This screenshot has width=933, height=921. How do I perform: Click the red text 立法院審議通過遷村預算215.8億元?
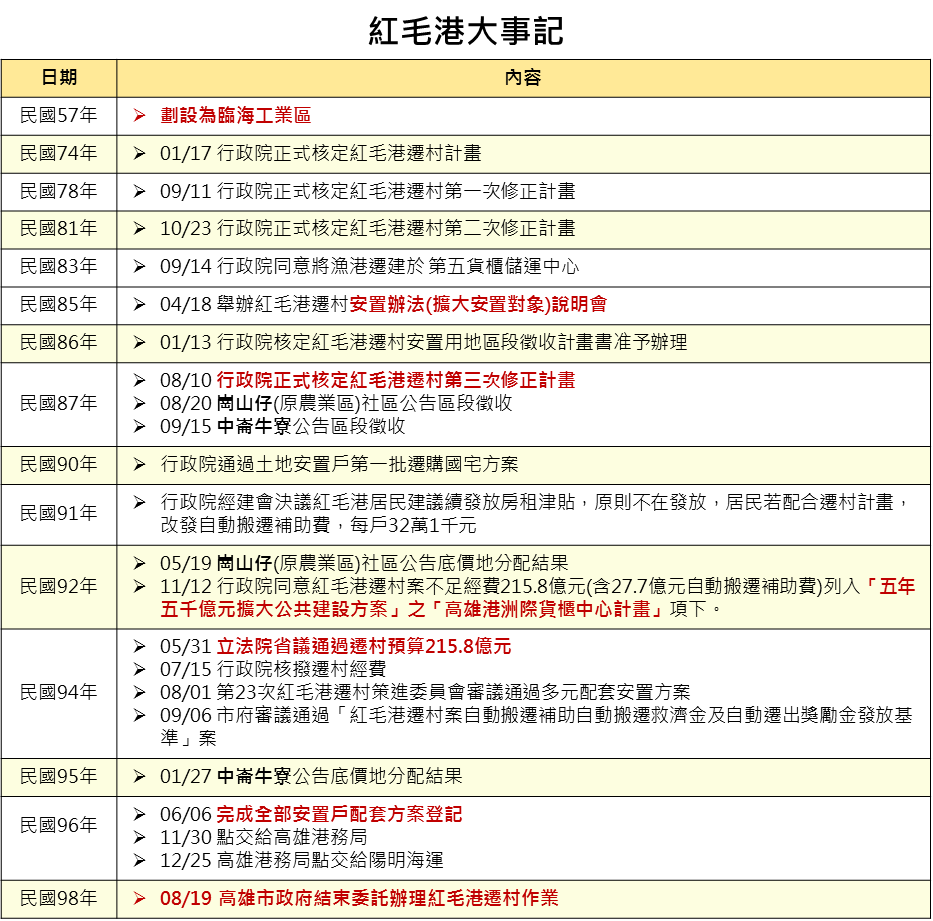[364, 647]
